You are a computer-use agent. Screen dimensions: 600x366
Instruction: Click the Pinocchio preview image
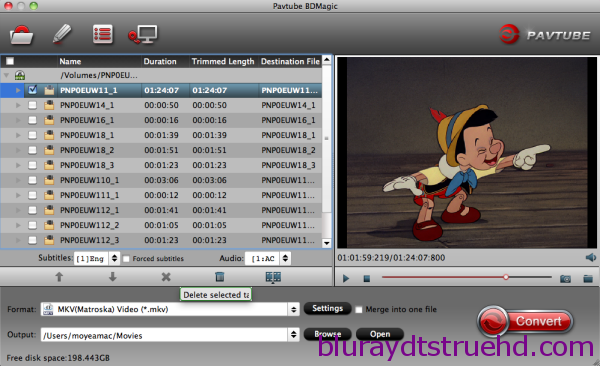point(466,153)
